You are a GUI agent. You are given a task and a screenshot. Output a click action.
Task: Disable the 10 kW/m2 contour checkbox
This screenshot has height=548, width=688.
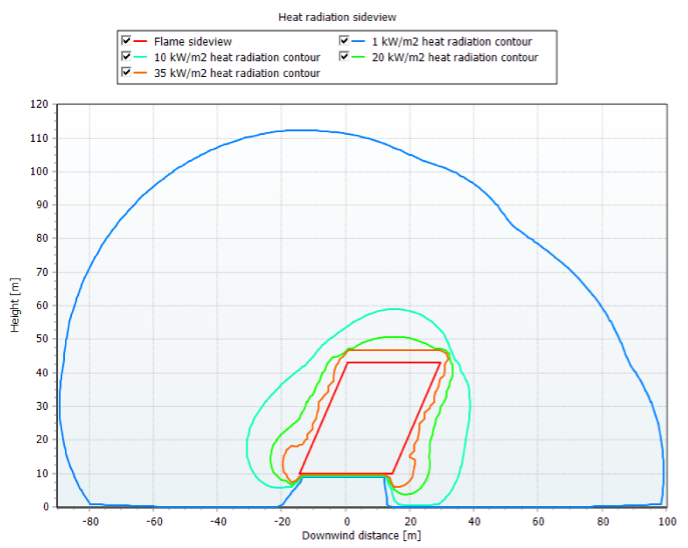126,57
